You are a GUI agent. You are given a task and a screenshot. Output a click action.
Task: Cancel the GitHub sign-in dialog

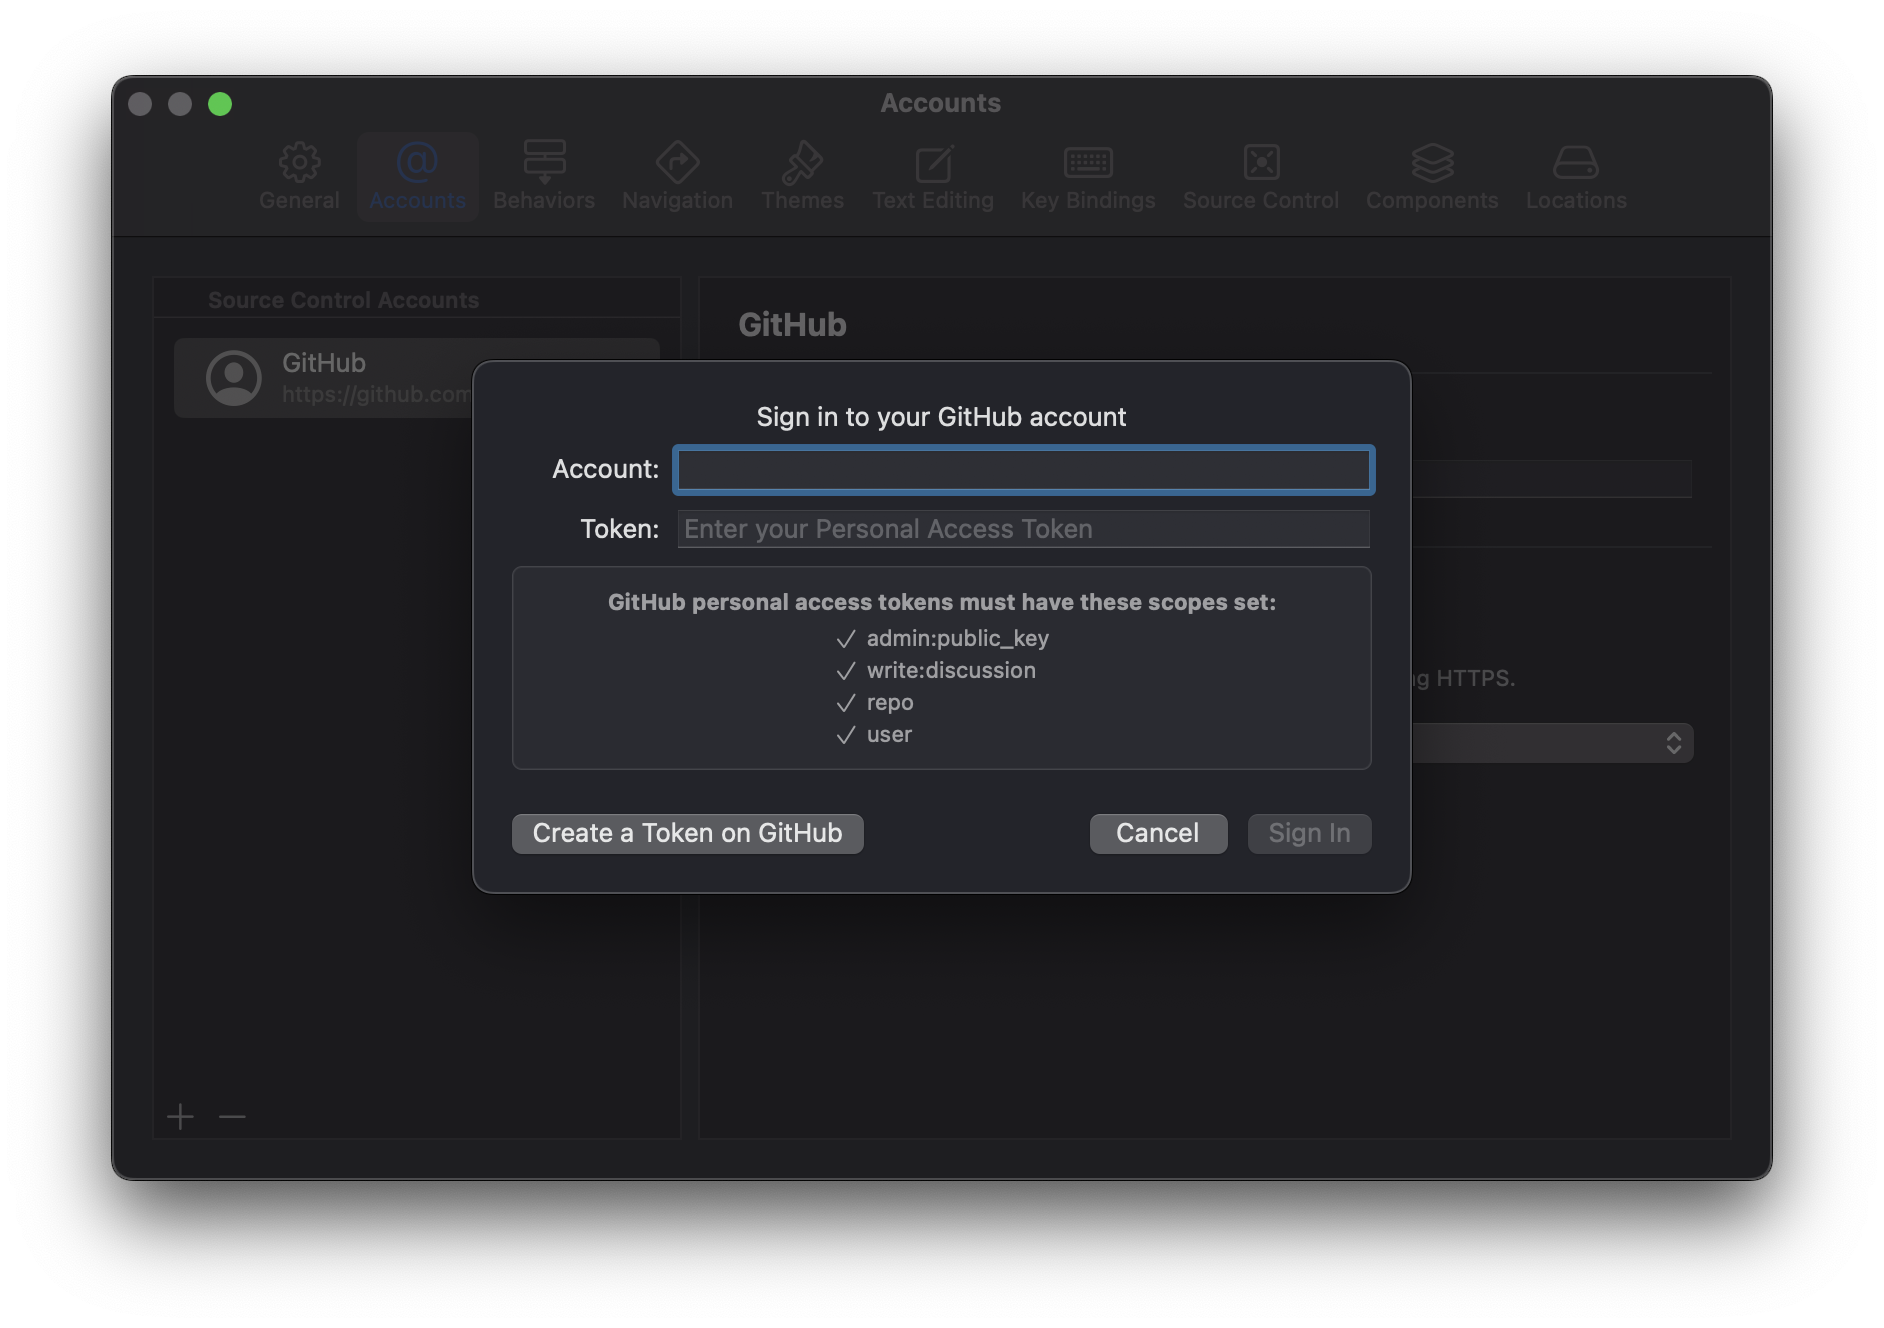[x=1158, y=834]
